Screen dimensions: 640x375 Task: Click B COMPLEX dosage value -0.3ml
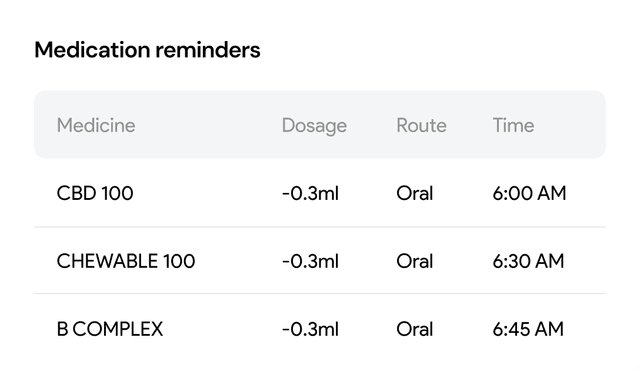point(310,329)
